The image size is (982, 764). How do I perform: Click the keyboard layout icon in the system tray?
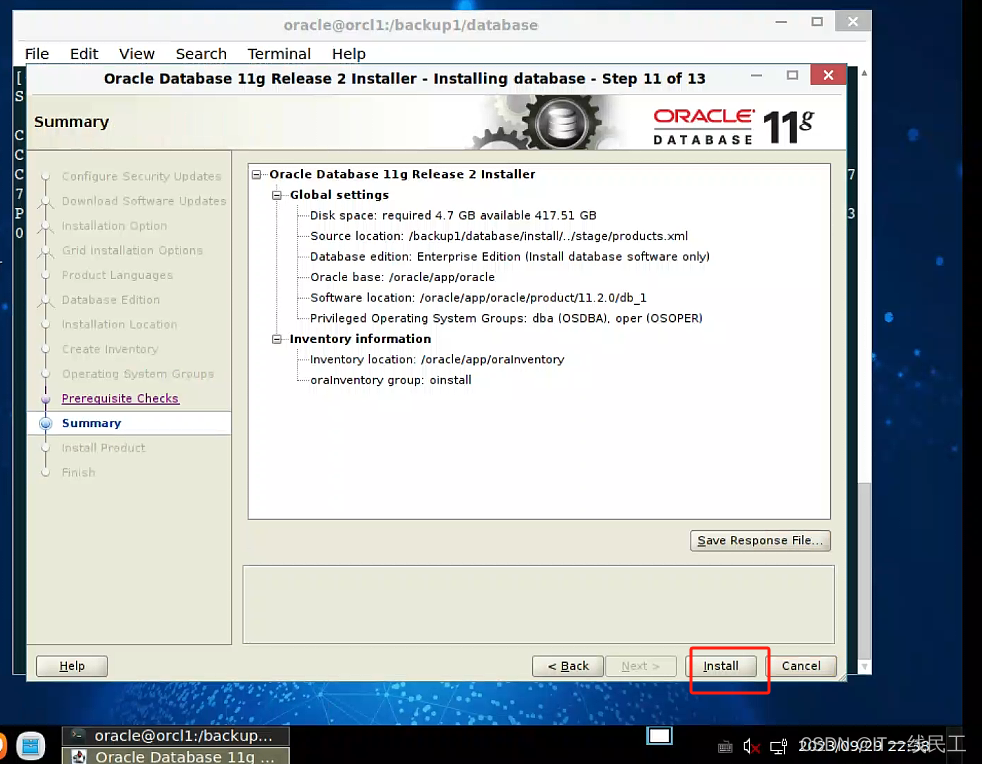725,747
